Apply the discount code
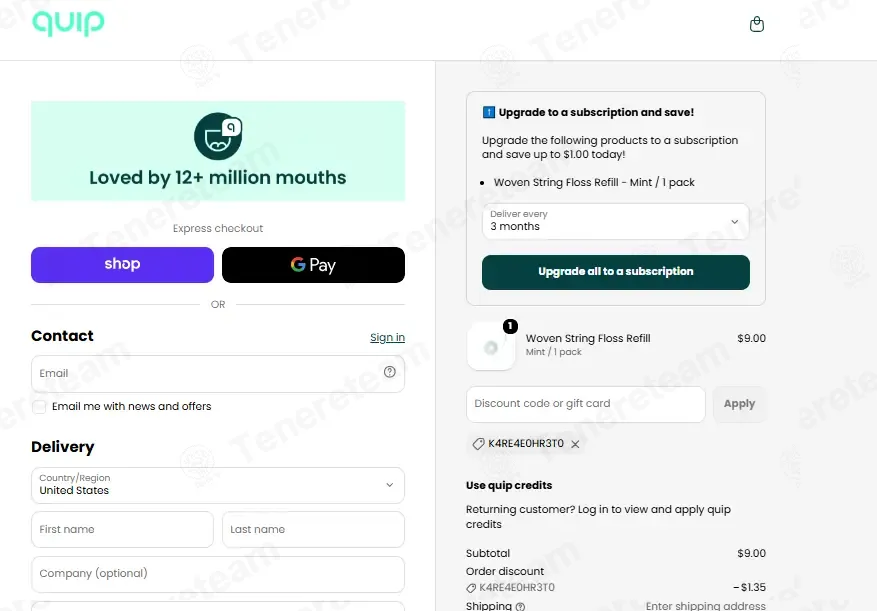Viewport: 877px width, 611px height. (x=739, y=404)
